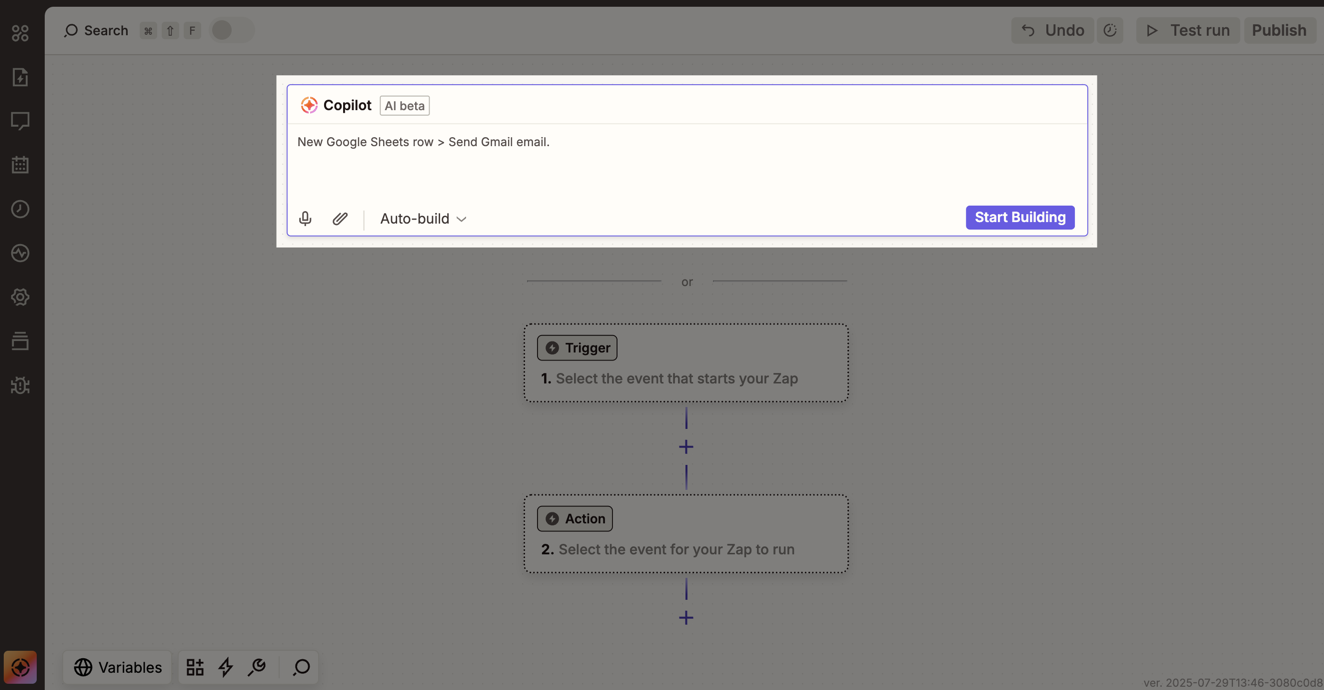Open the Search field in top bar
This screenshot has height=690, width=1324.
tap(96, 30)
